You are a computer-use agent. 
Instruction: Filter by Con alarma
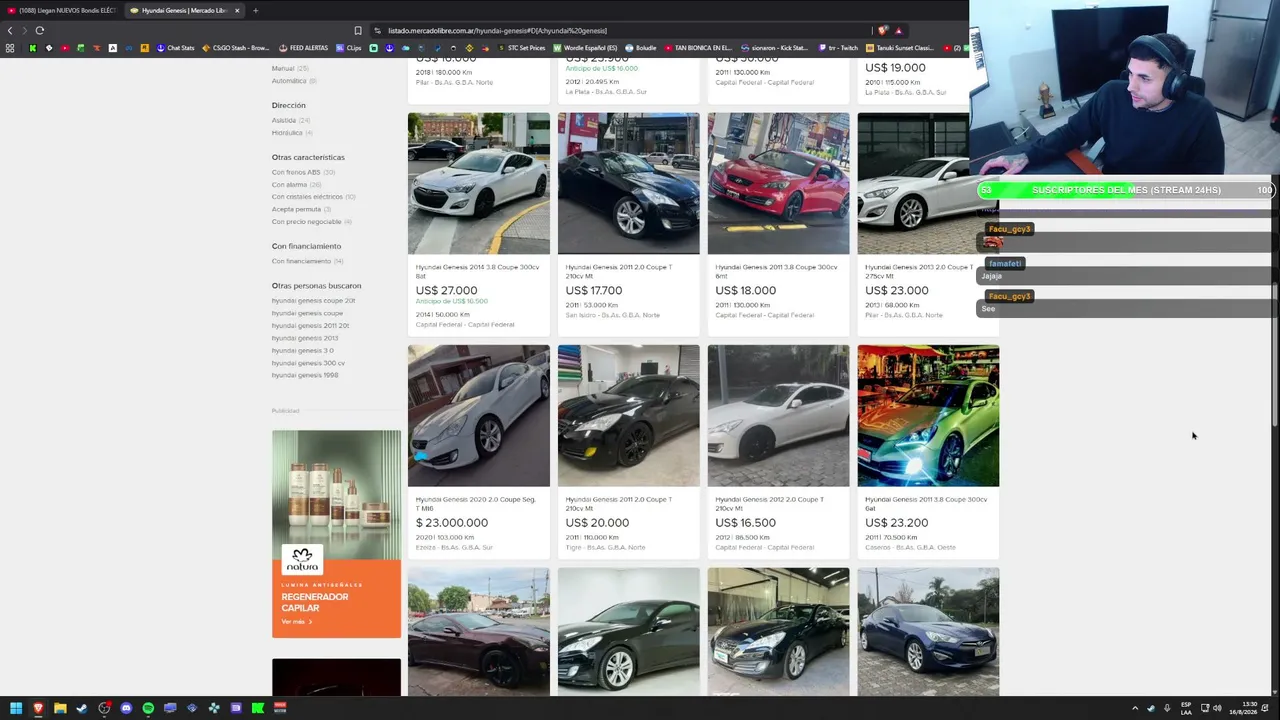296,185
